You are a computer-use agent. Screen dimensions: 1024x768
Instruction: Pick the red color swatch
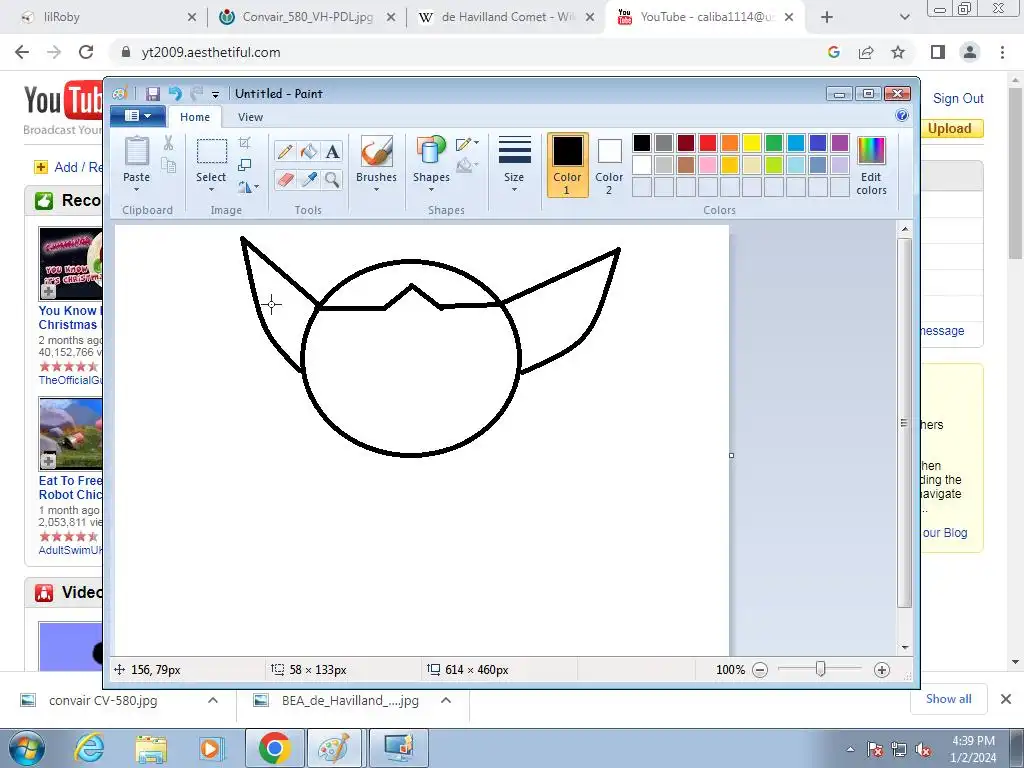tap(708, 143)
